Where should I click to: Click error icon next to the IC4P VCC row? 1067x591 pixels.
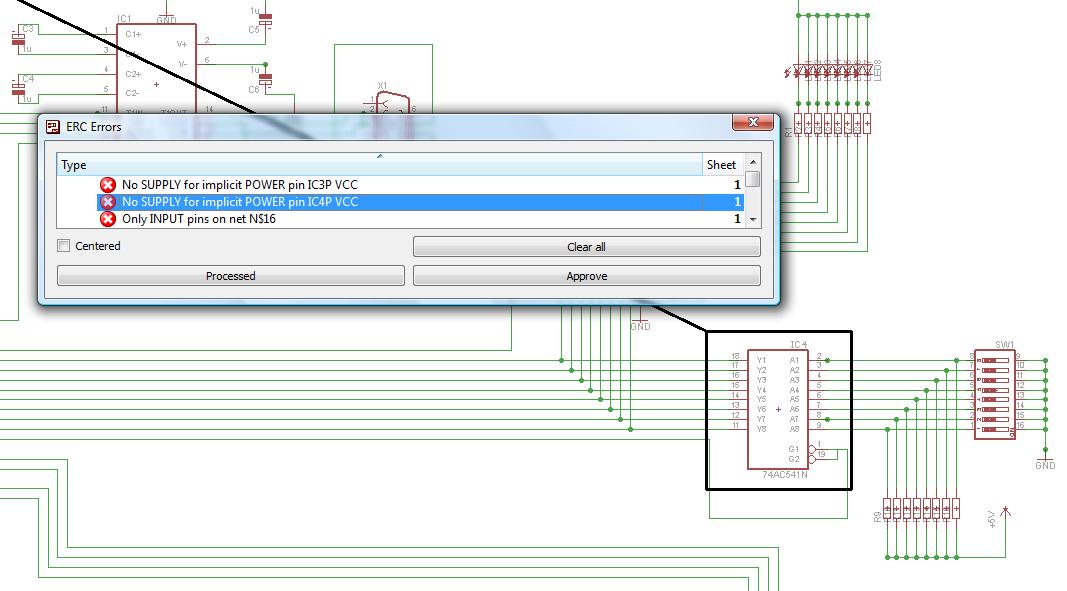pyautogui.click(x=108, y=202)
